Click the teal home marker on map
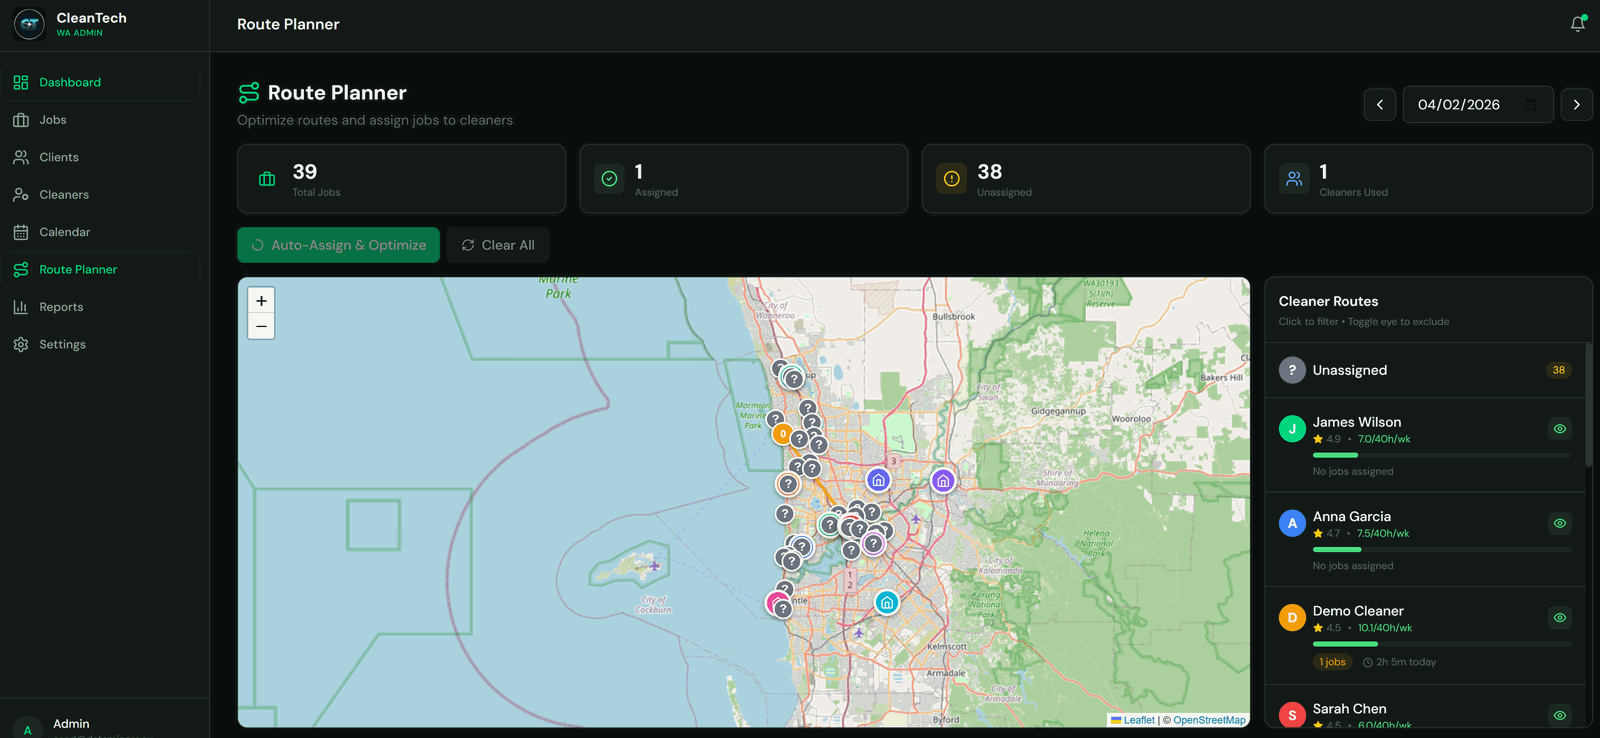Screen dimensions: 1600x738 886,603
